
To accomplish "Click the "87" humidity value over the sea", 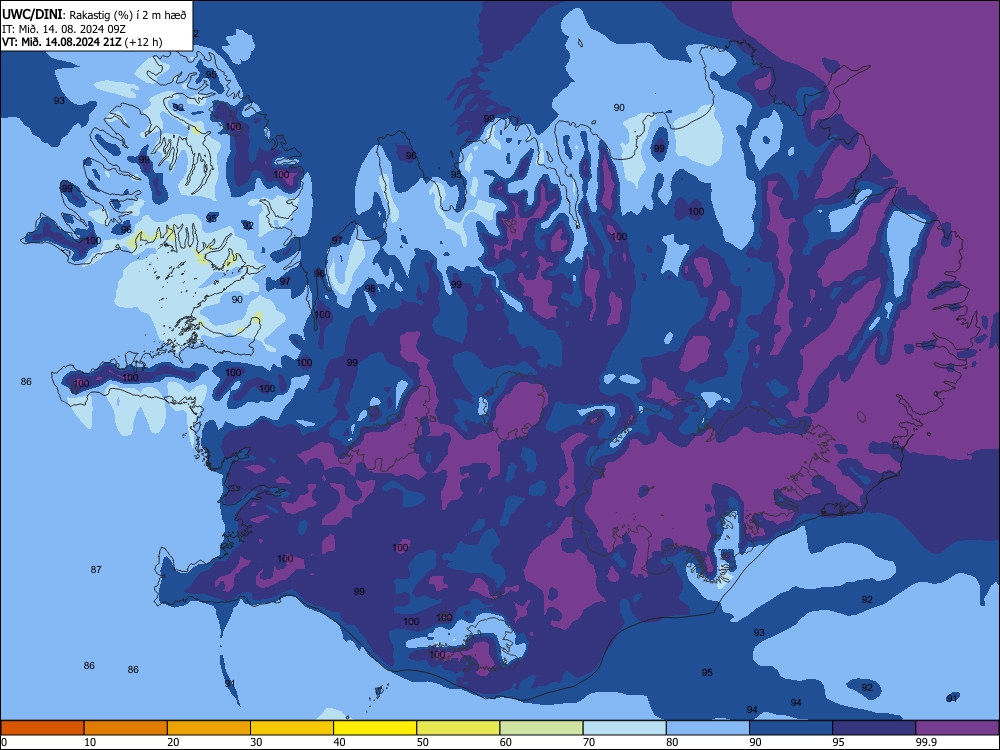I will click(x=96, y=570).
